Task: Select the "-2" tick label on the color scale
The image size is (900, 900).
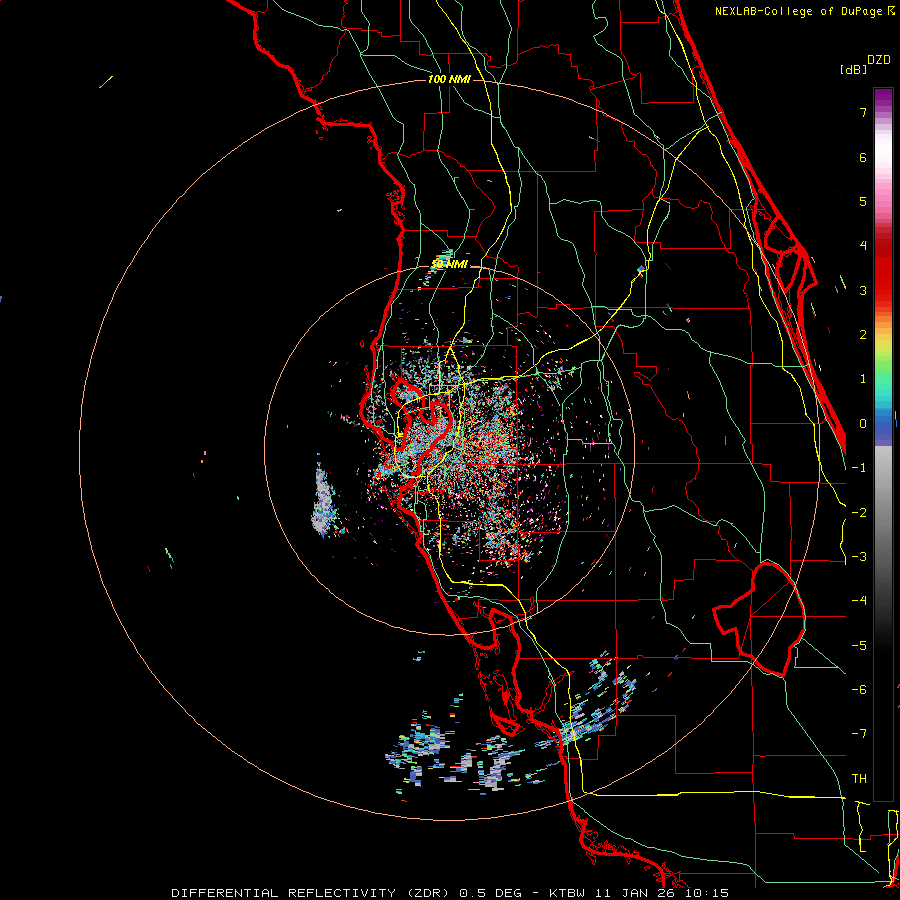Action: [x=859, y=513]
